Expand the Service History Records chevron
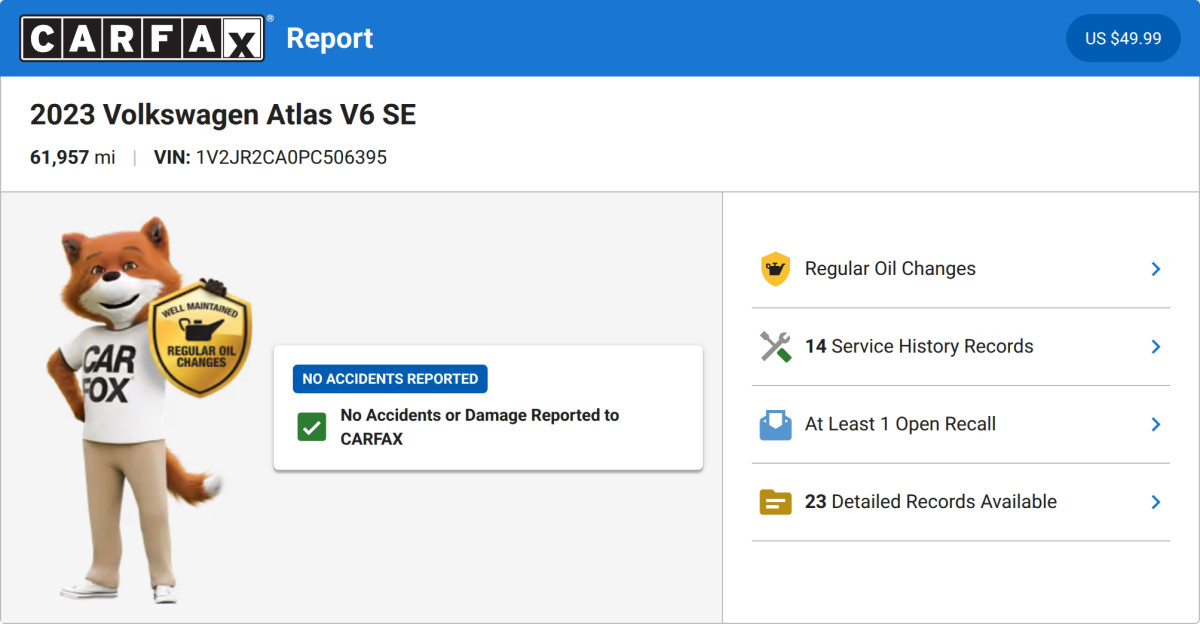Viewport: 1200px width, 624px height. [x=1155, y=347]
